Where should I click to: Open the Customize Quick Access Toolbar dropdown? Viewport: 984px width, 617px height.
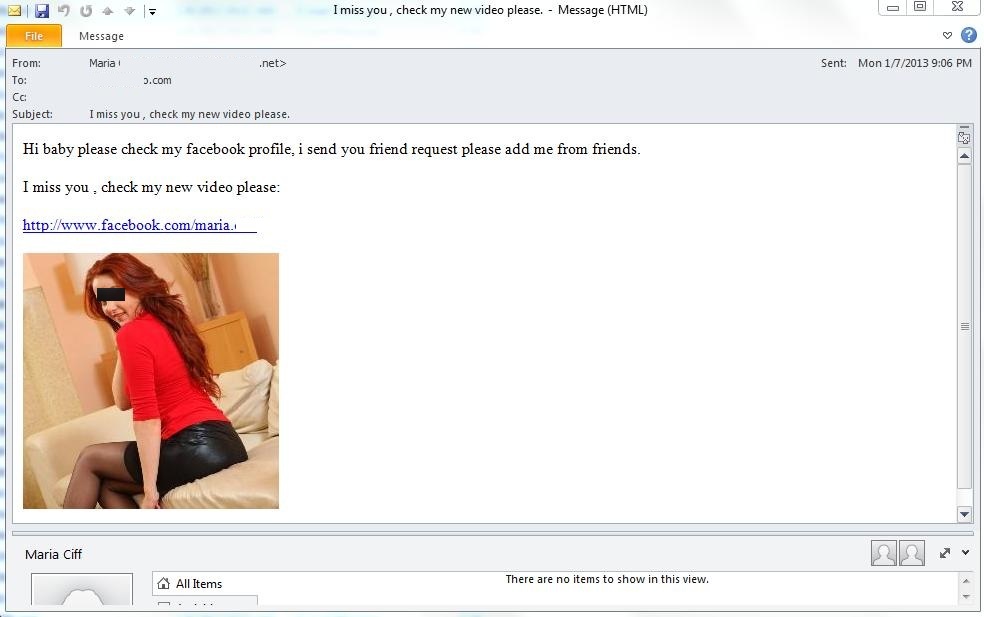click(x=152, y=11)
